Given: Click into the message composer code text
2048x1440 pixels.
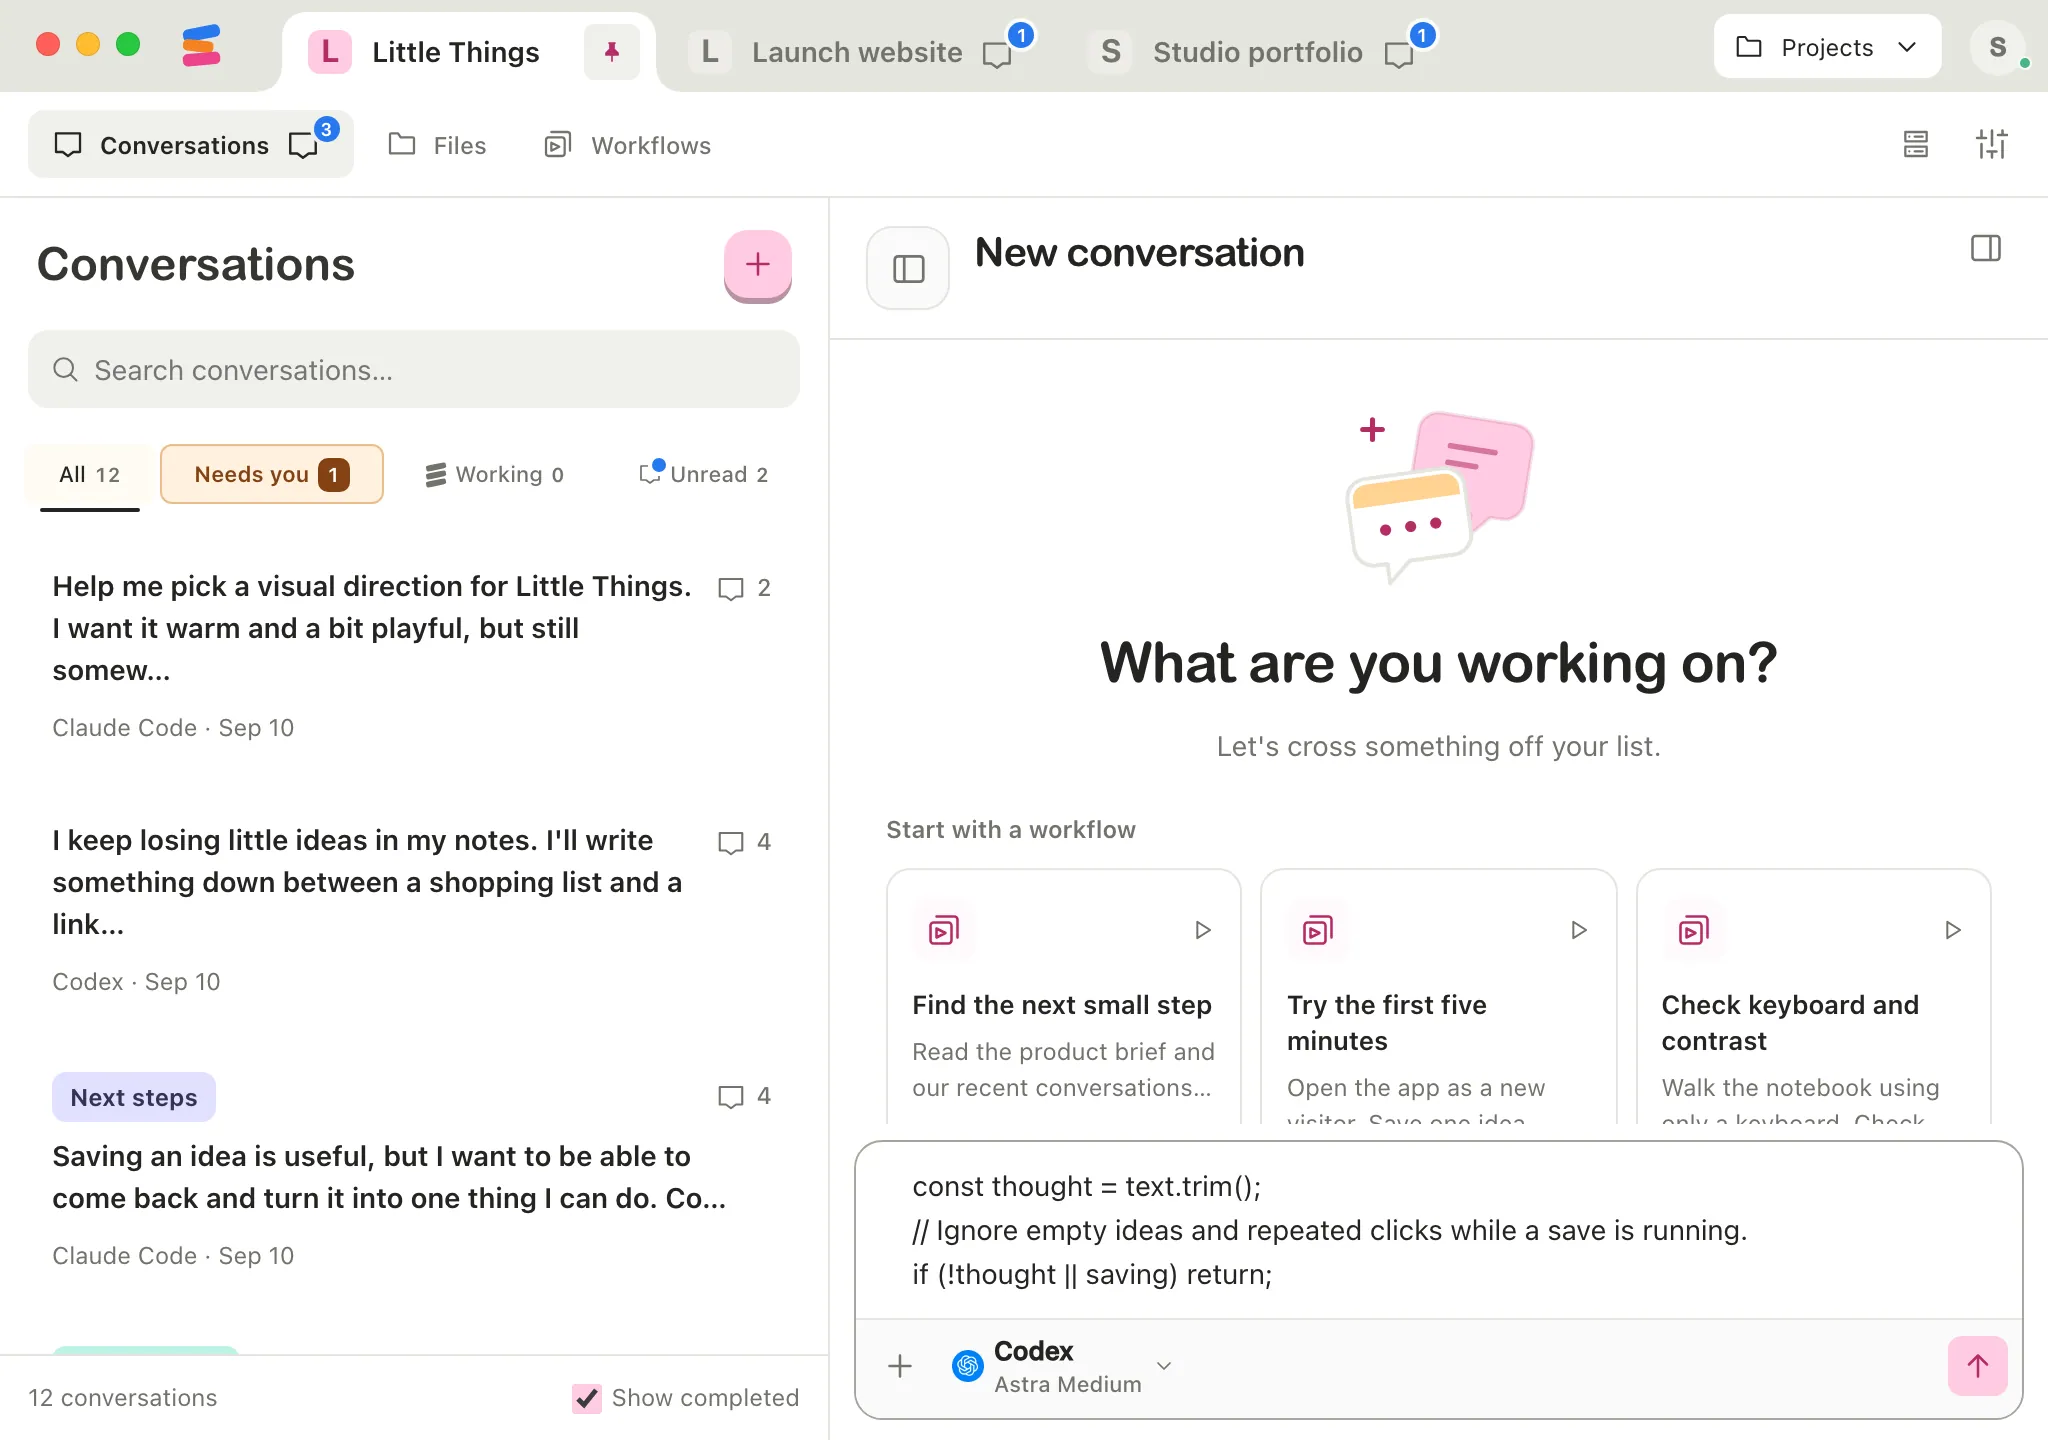Looking at the screenshot, I should pyautogui.click(x=1438, y=1230).
